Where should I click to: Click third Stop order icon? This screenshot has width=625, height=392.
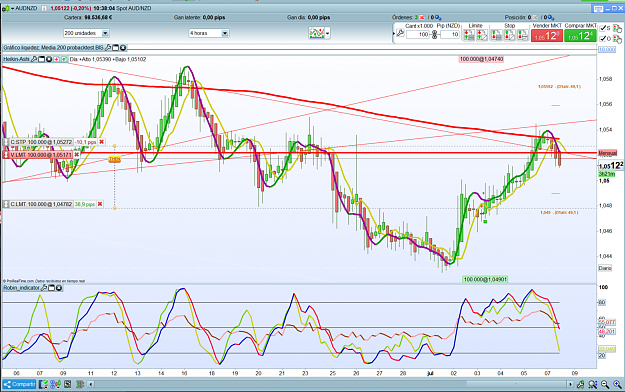(523, 35)
